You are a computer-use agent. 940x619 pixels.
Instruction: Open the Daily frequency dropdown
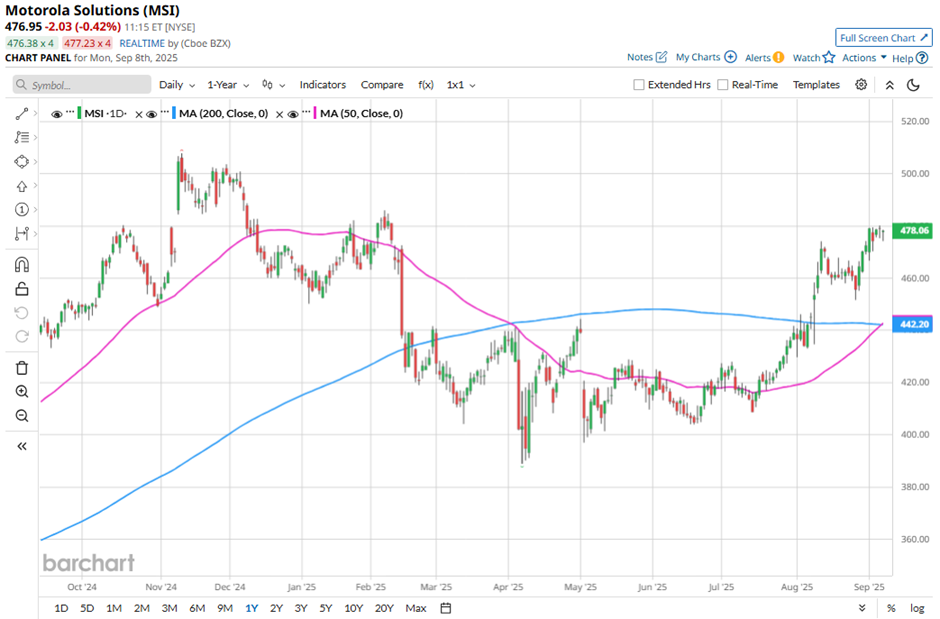[x=177, y=85]
